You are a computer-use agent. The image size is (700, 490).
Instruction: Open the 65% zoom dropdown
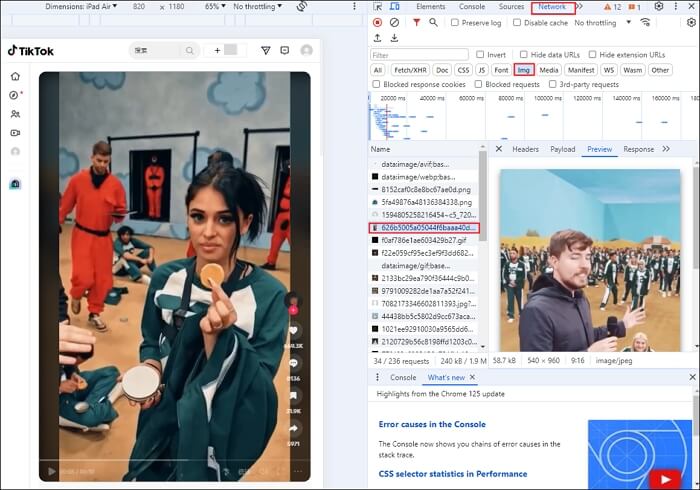pyautogui.click(x=215, y=6)
